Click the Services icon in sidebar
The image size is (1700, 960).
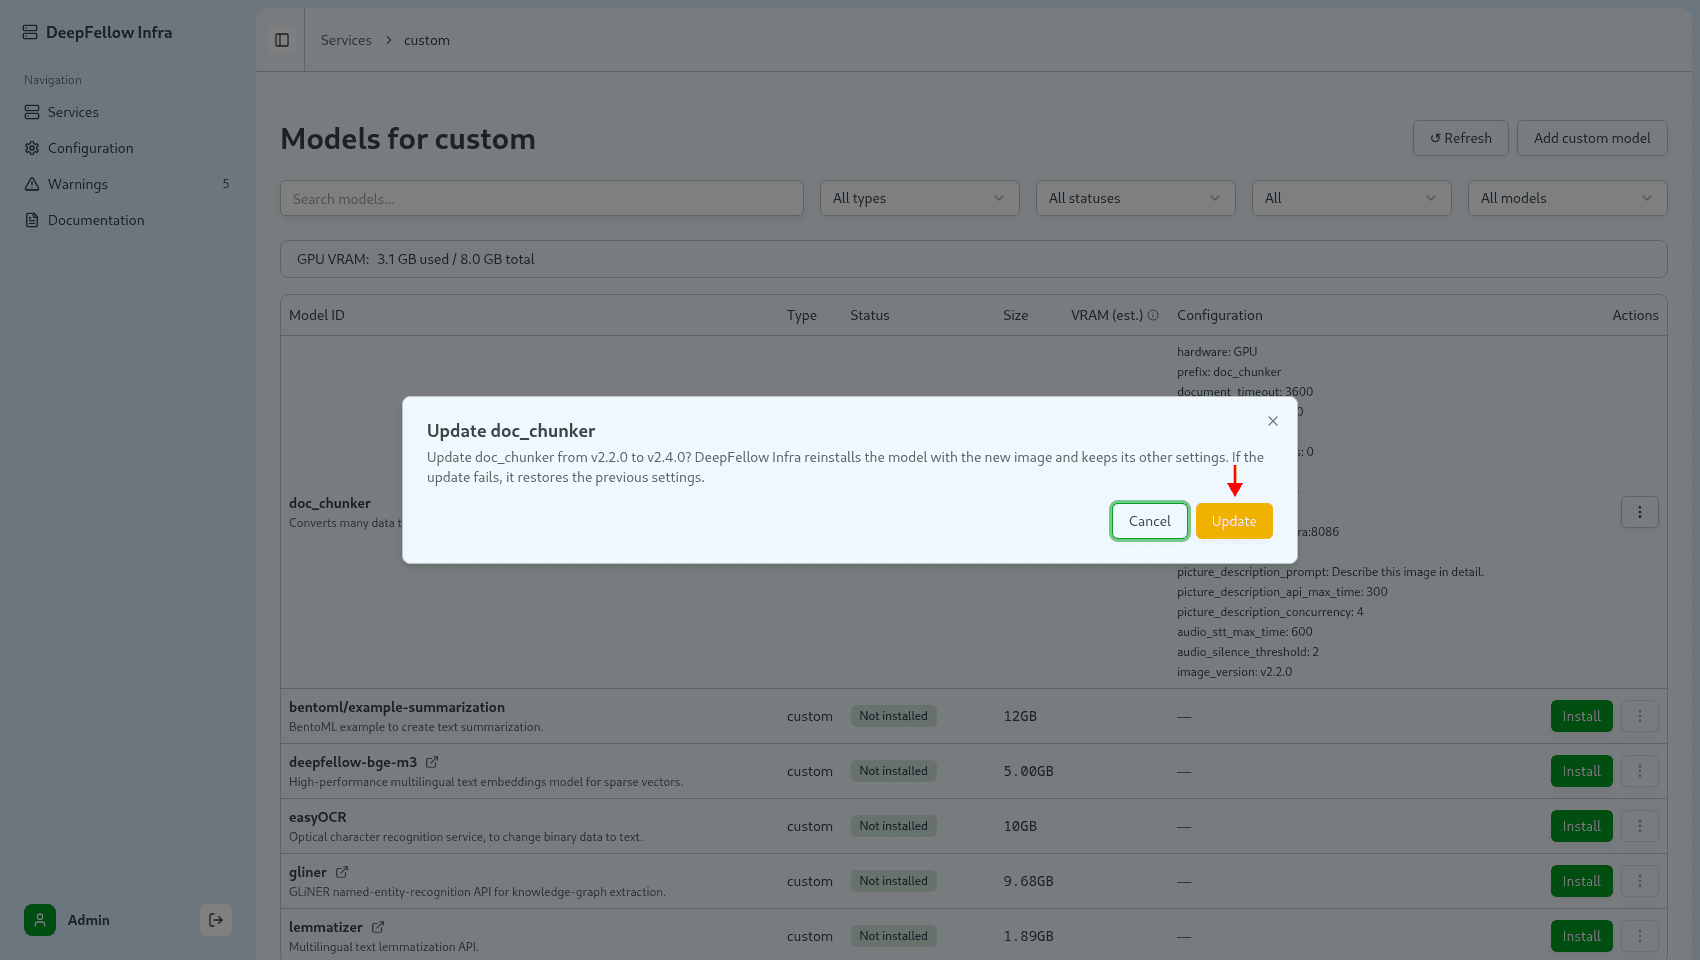32,112
